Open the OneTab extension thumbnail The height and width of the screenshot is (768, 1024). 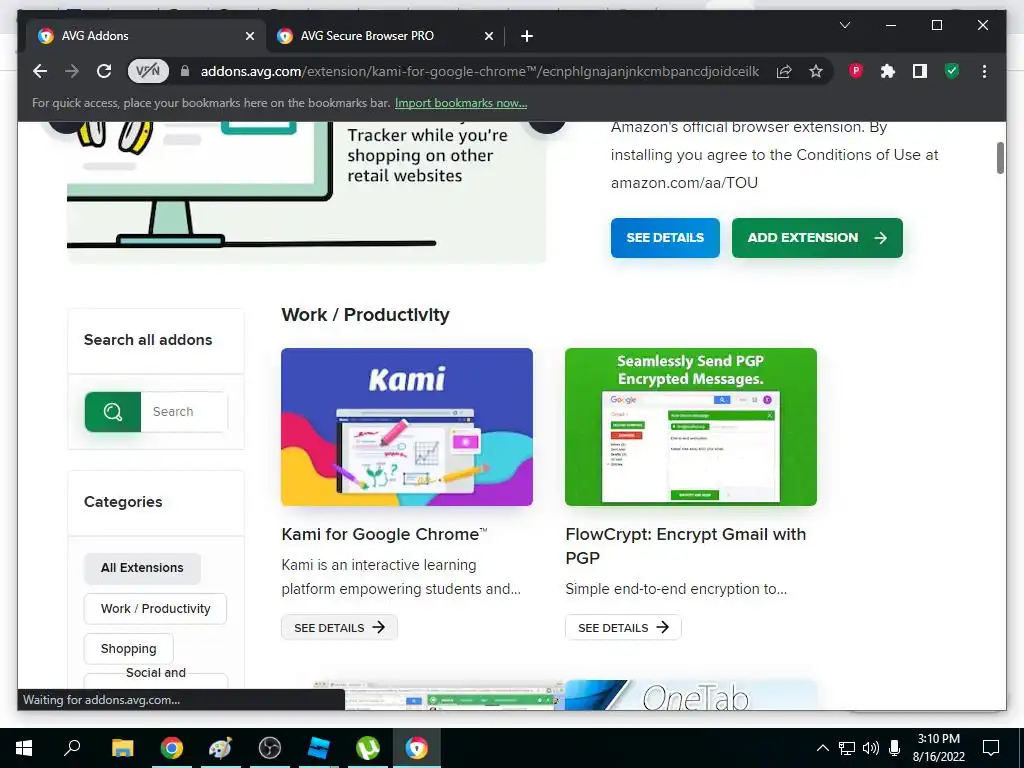coord(691,696)
